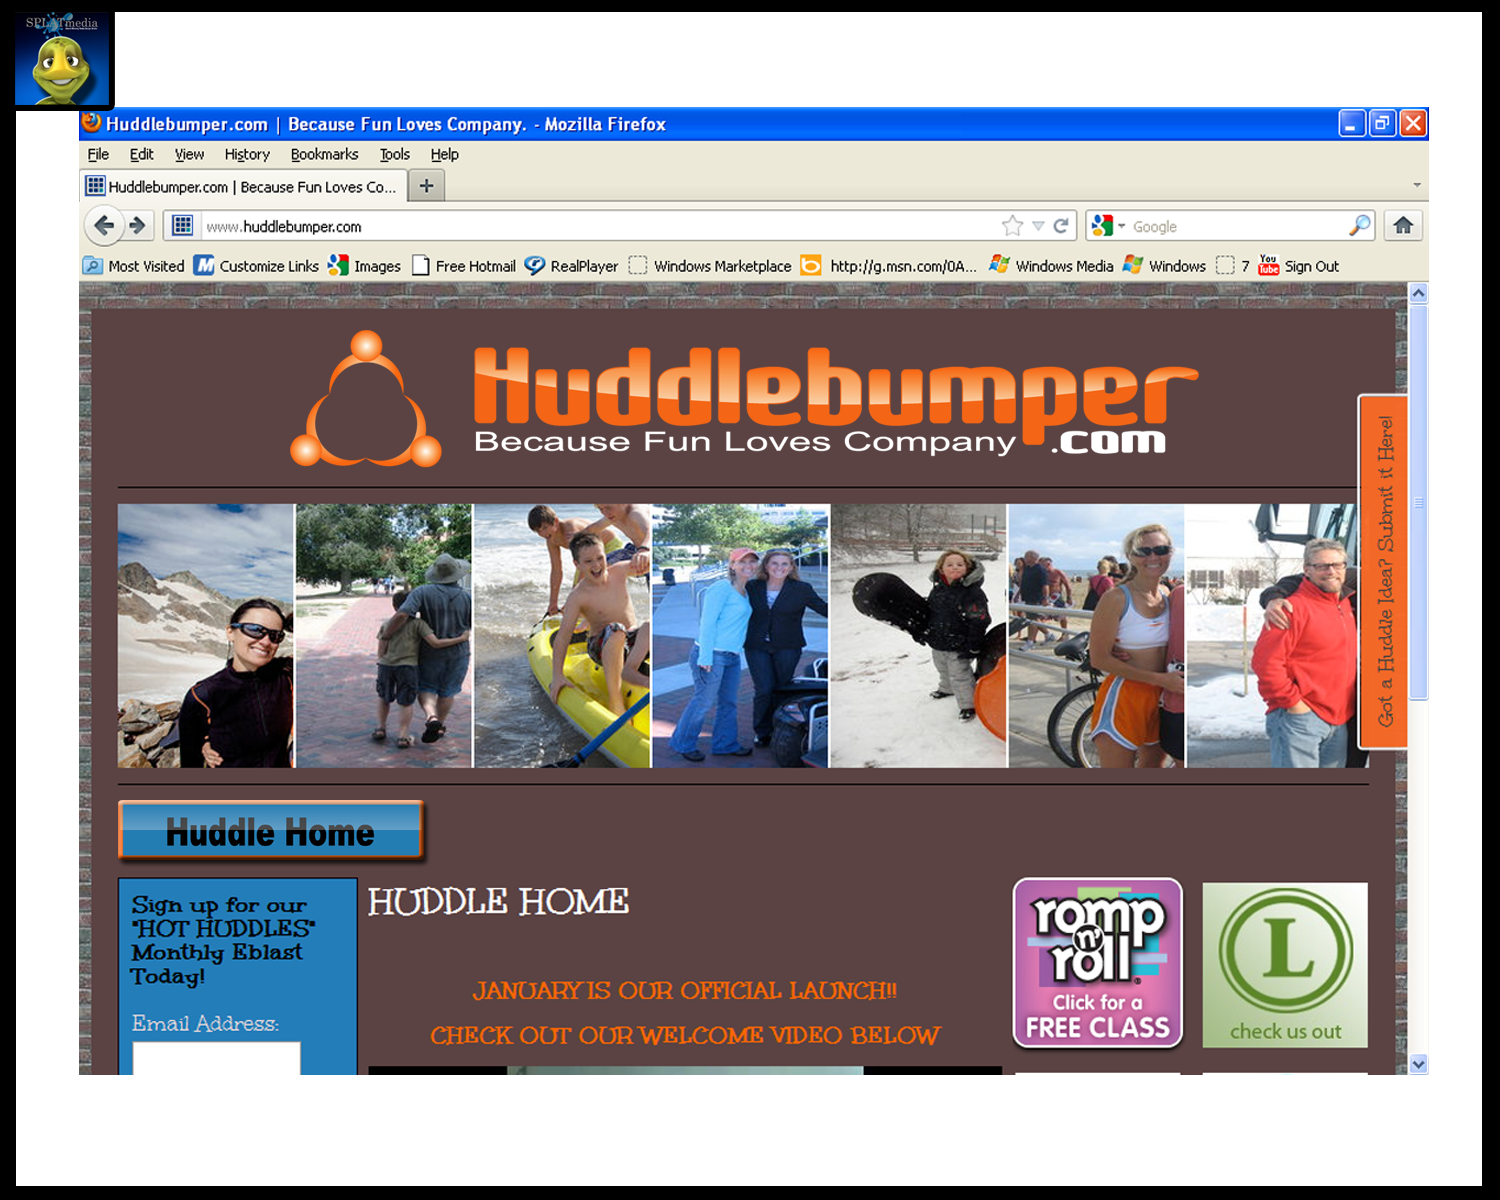Click the 'Email Address:' label
The height and width of the screenshot is (1200, 1500).
point(205,1023)
